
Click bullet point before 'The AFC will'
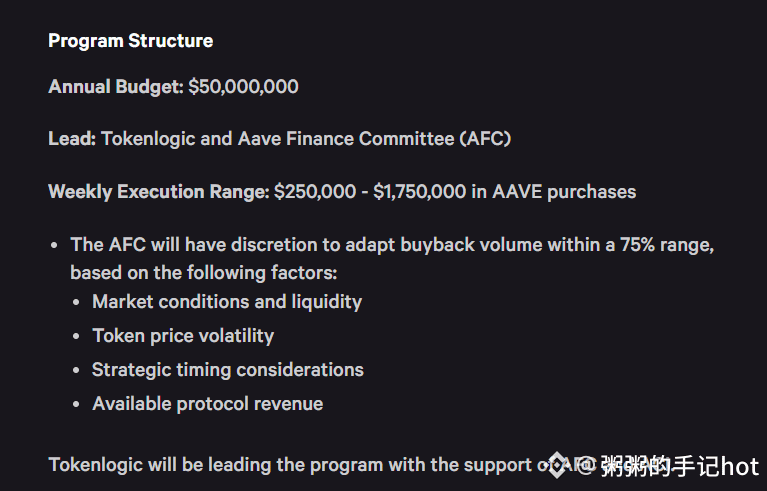pos(54,245)
